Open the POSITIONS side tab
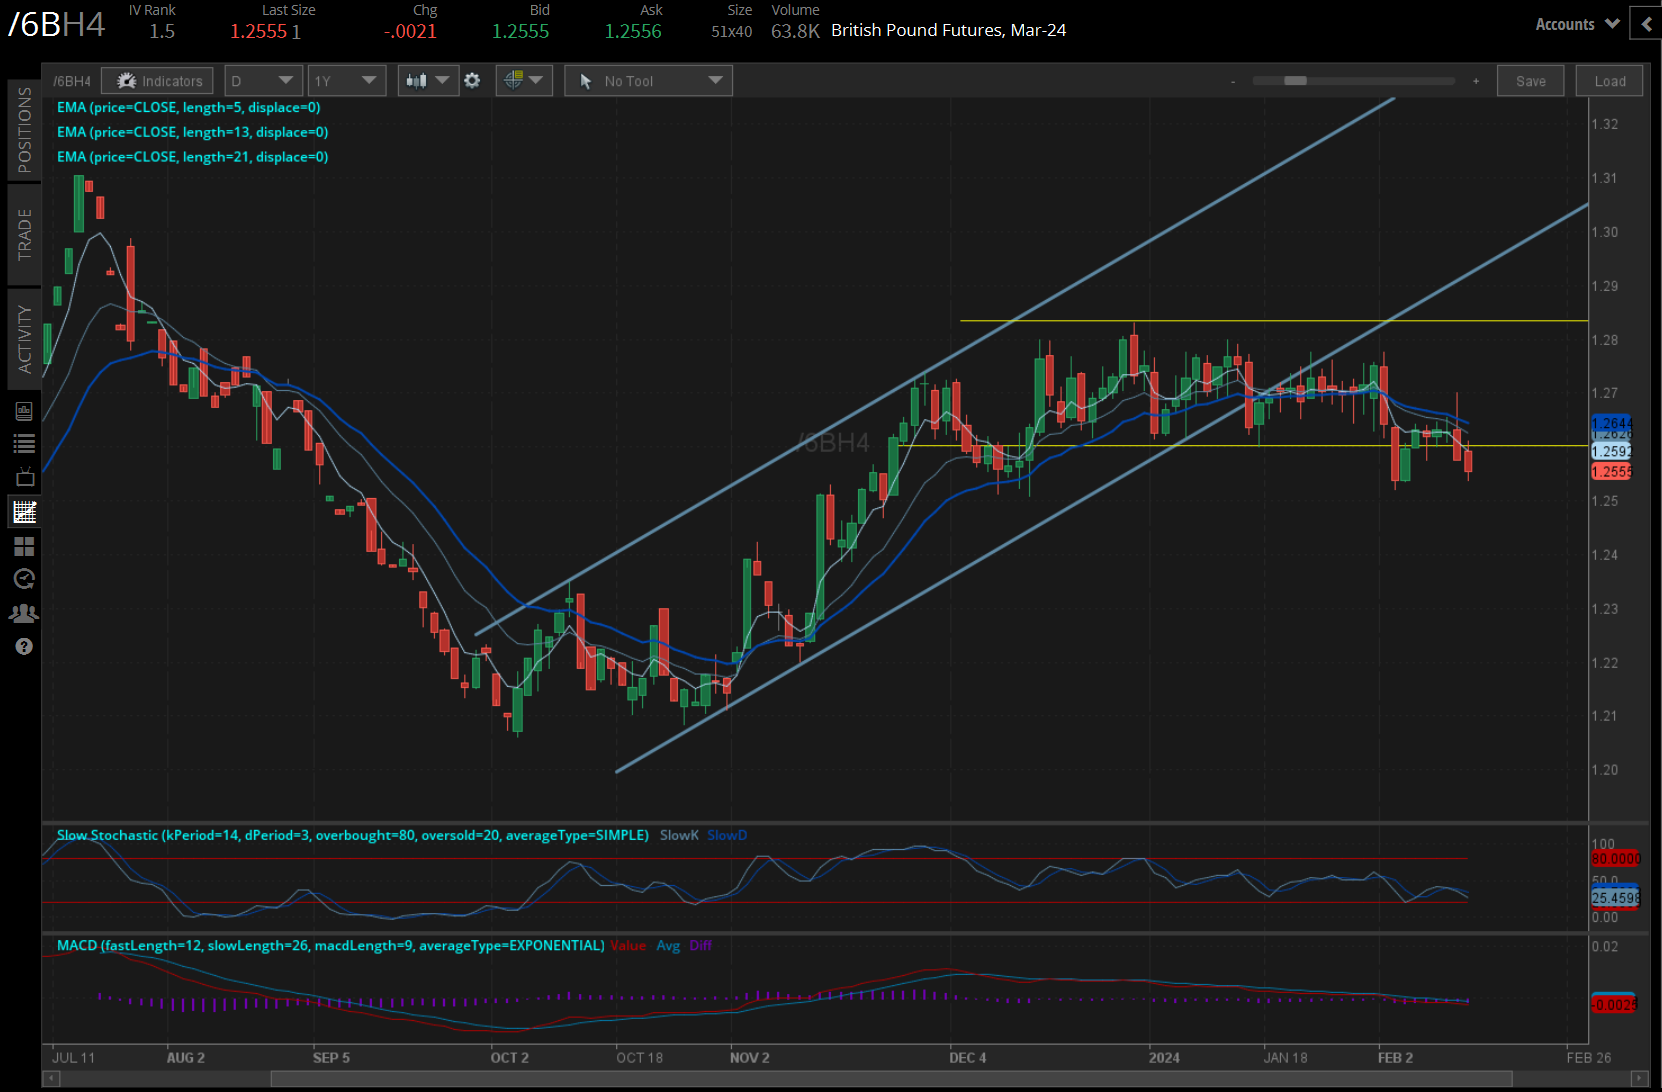Screen dimensions: 1662x1092 coord(24,130)
